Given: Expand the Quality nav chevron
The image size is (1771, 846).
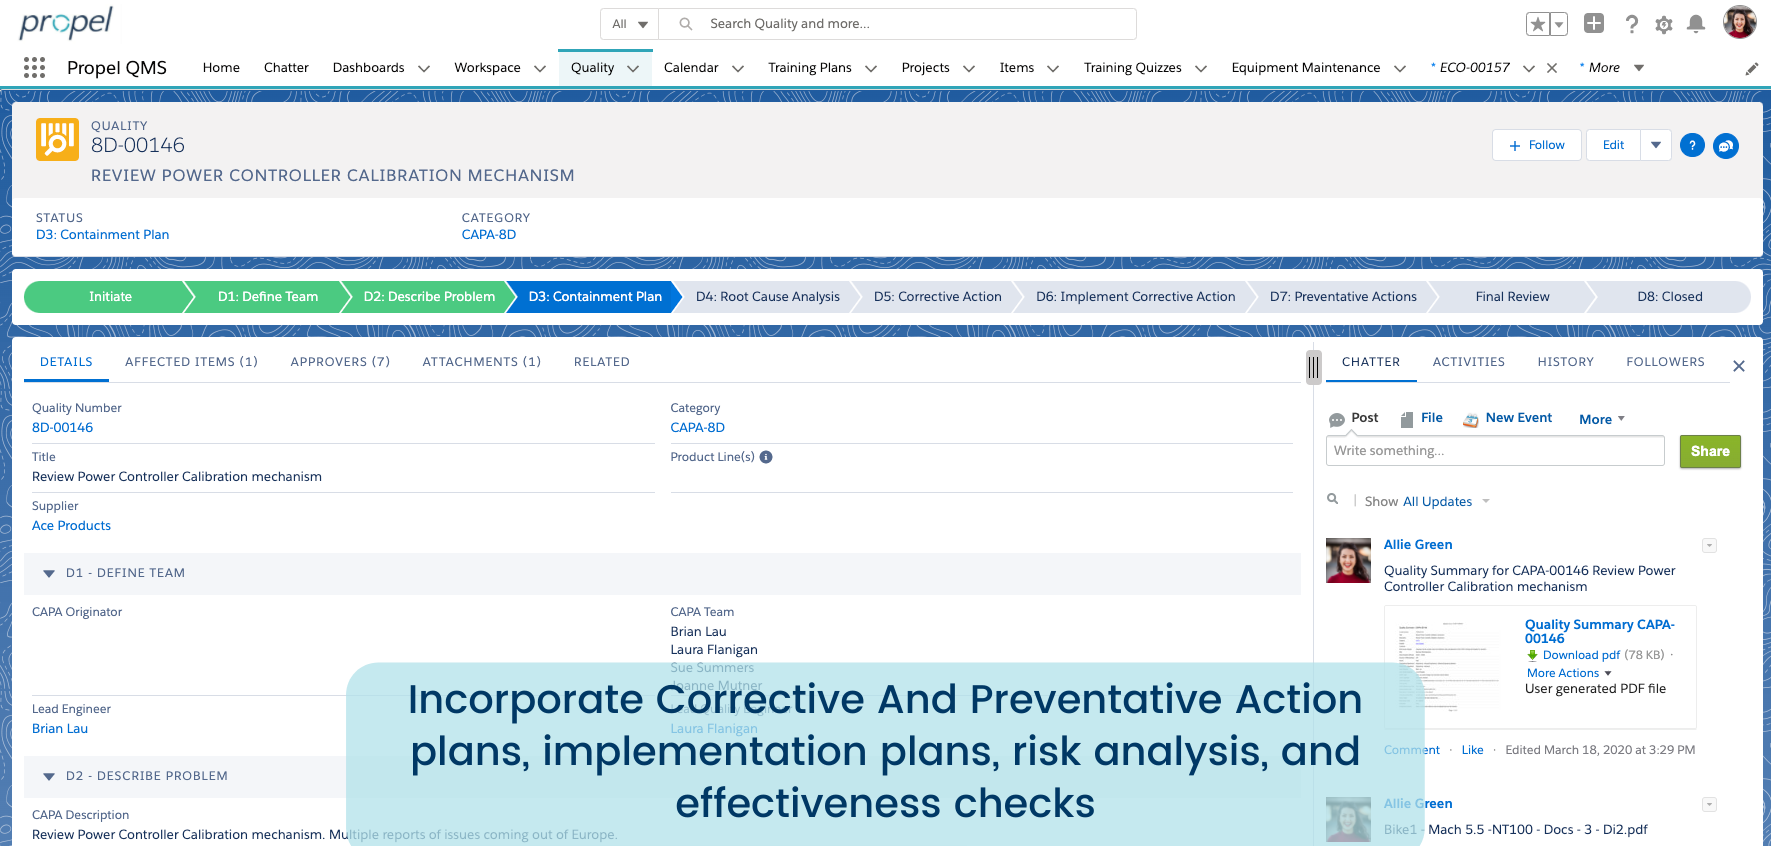Looking at the screenshot, I should pos(633,69).
